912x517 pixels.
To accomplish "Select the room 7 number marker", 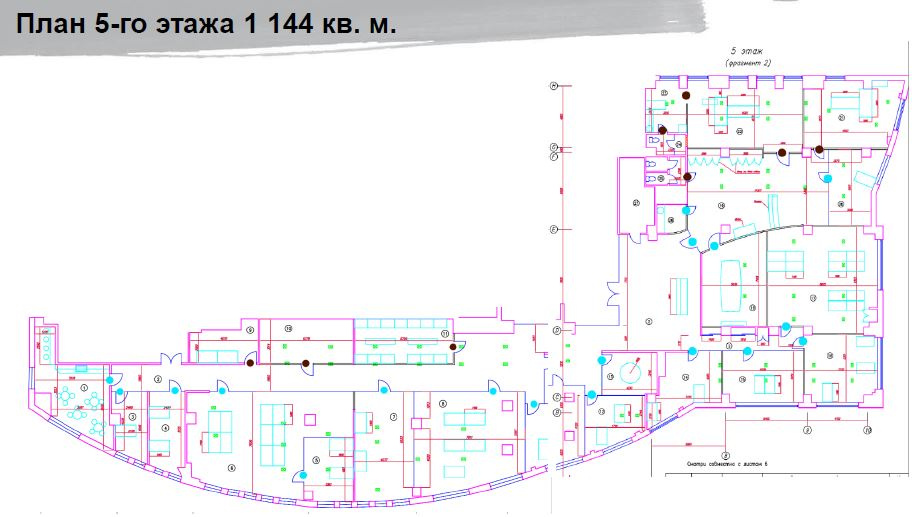I will pyautogui.click(x=394, y=416).
